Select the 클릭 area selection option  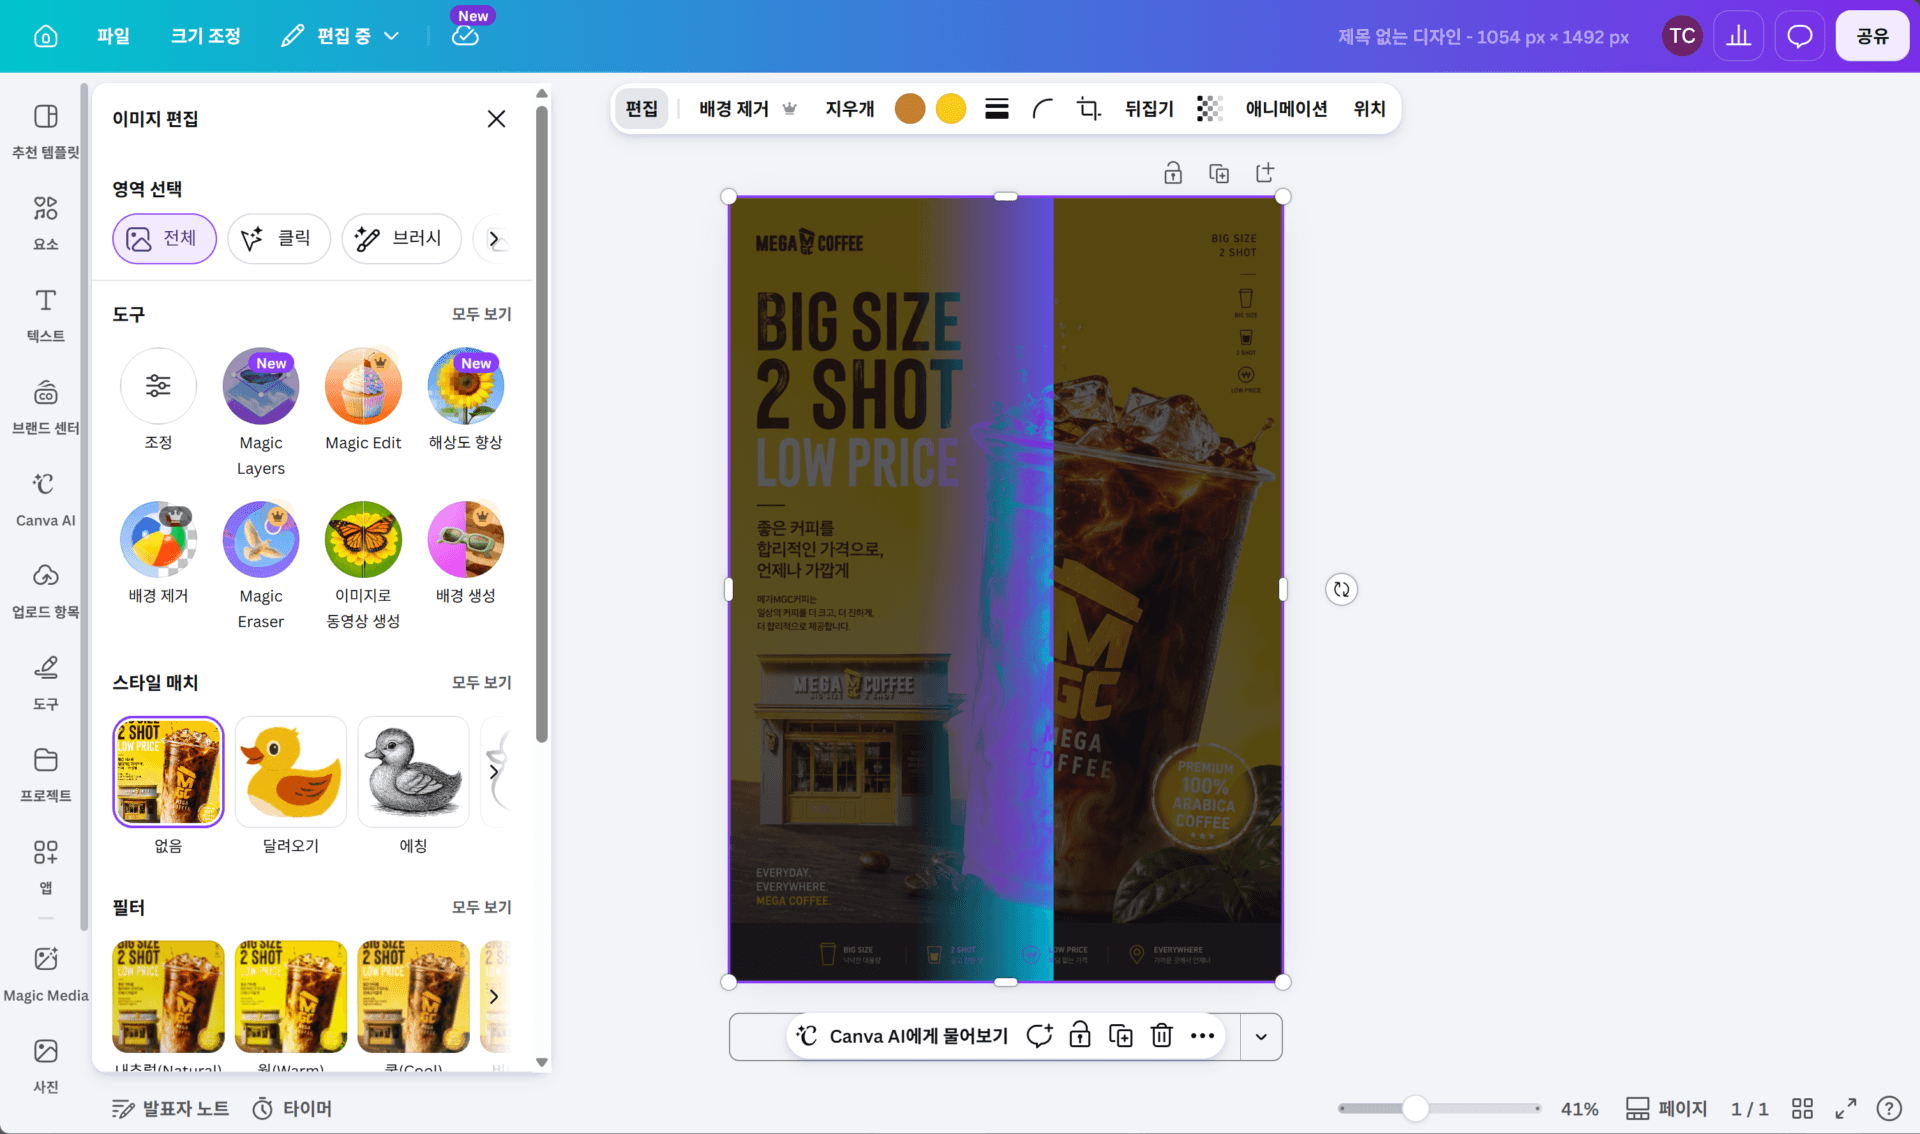[x=278, y=238]
